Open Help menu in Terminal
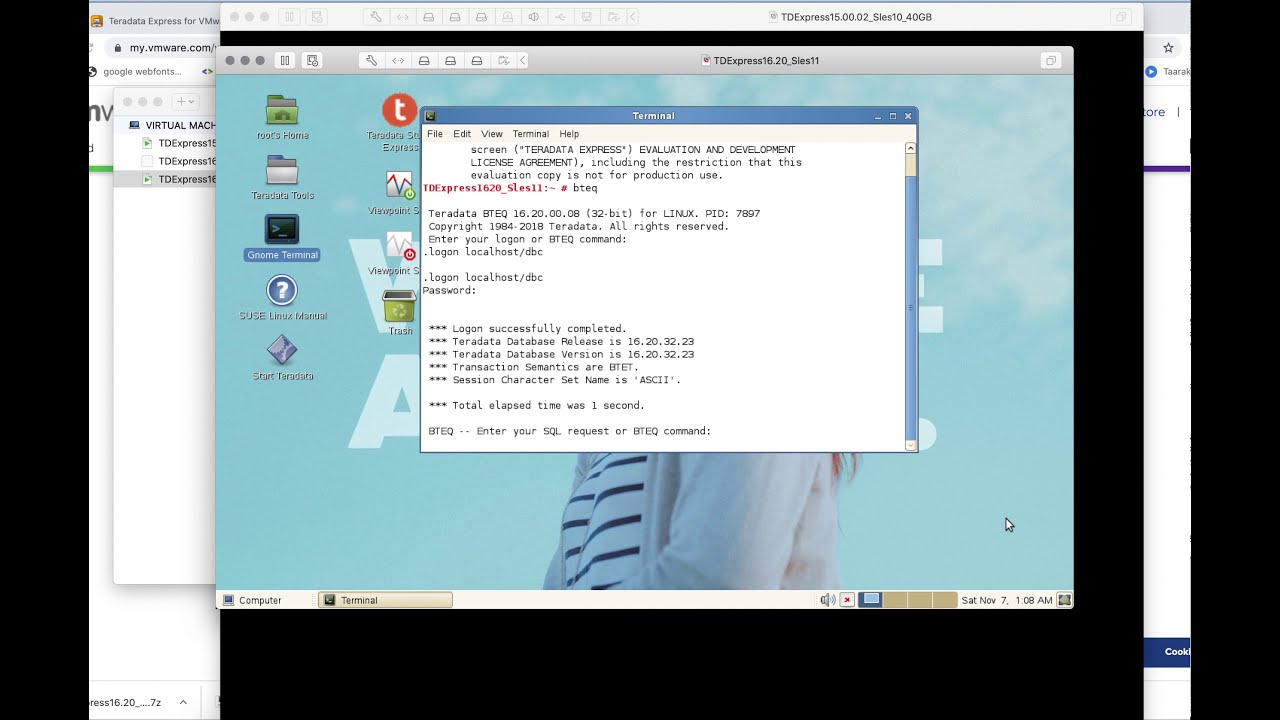Screen dimensions: 1280x720 click(569, 134)
